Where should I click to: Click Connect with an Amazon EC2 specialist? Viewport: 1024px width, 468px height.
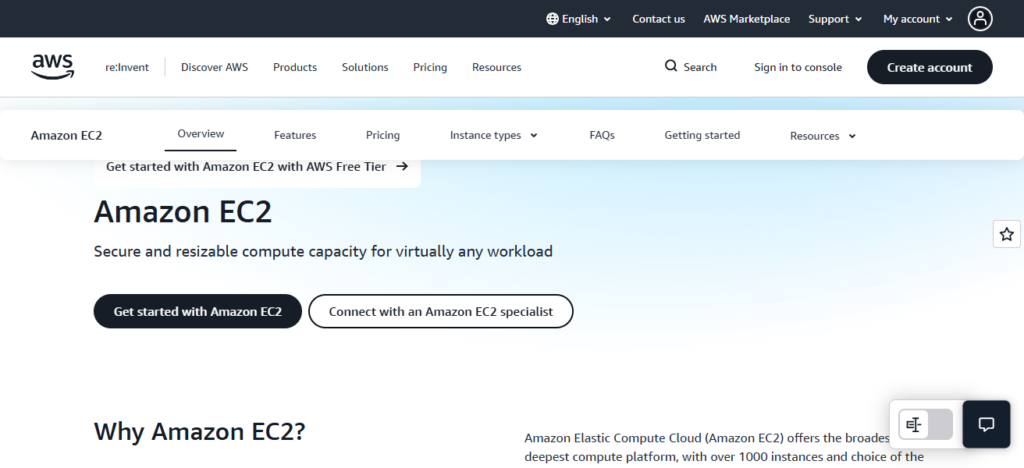441,311
